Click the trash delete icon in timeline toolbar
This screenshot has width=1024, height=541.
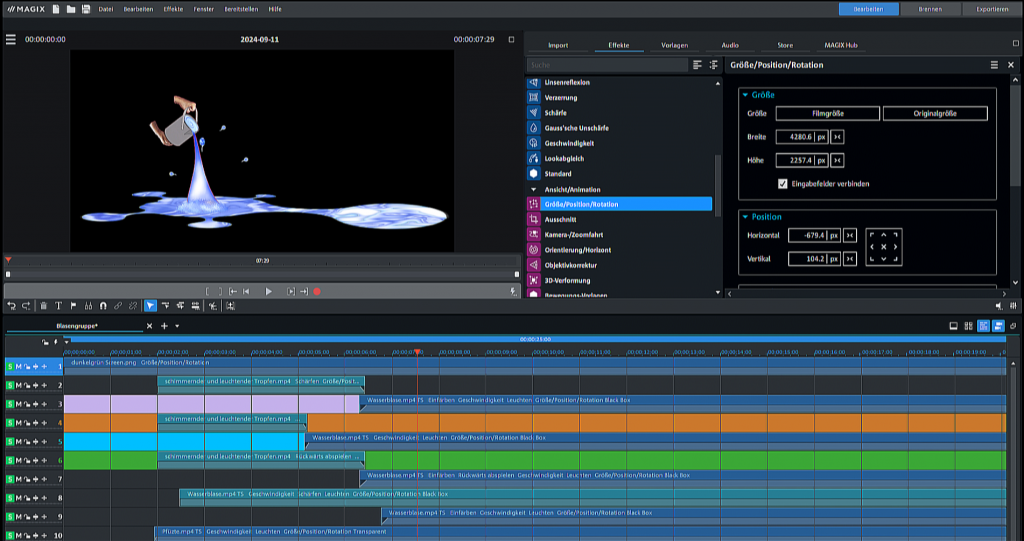click(43, 305)
